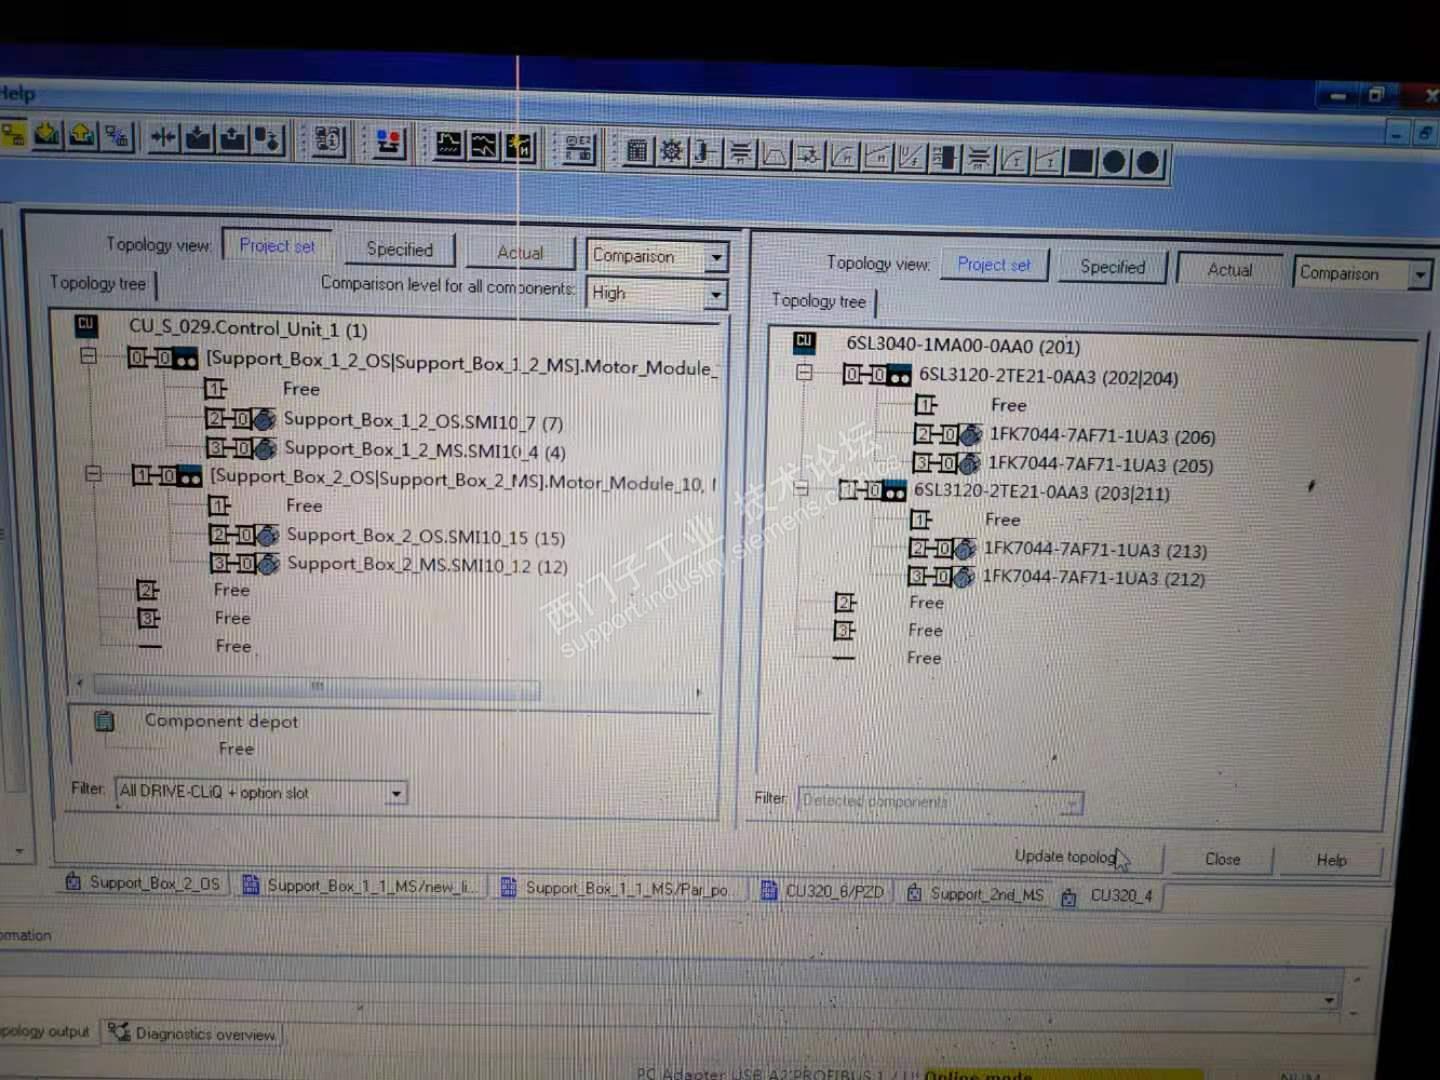Select 1FK7044-7AF71-1UA3 (212) in the tree

pos(1093,578)
